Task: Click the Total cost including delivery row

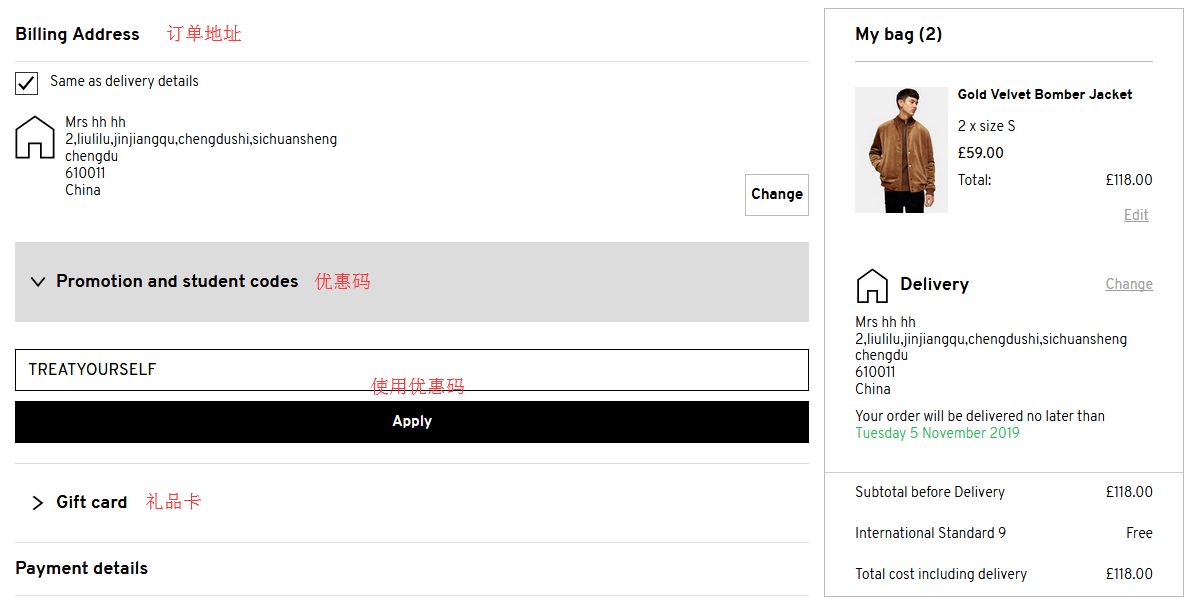Action: [x=1003, y=574]
